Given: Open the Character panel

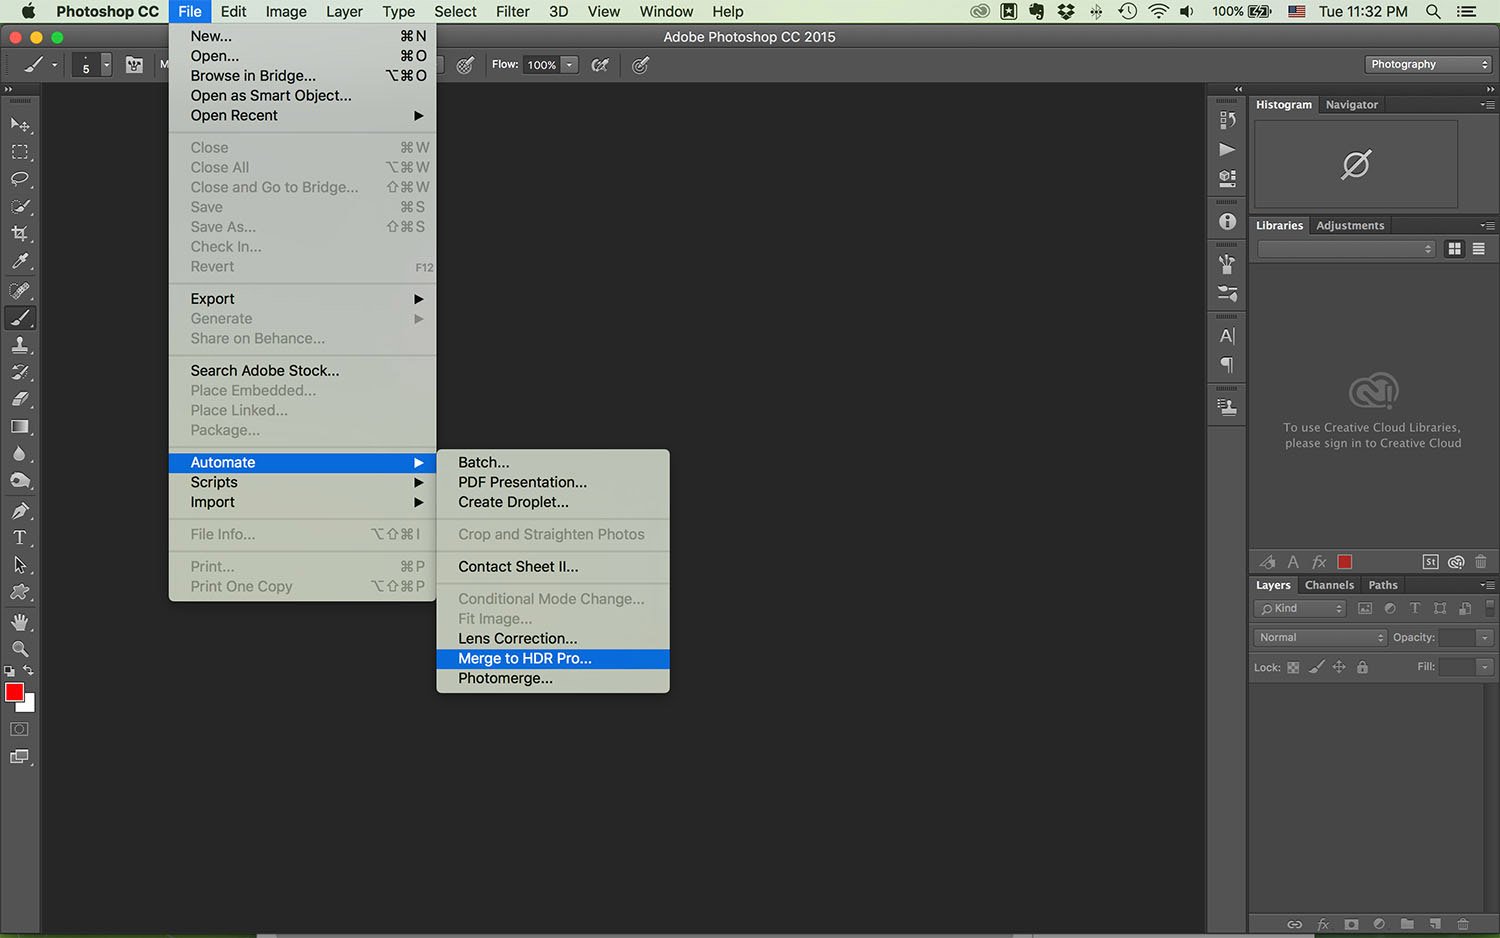Looking at the screenshot, I should pyautogui.click(x=1227, y=336).
